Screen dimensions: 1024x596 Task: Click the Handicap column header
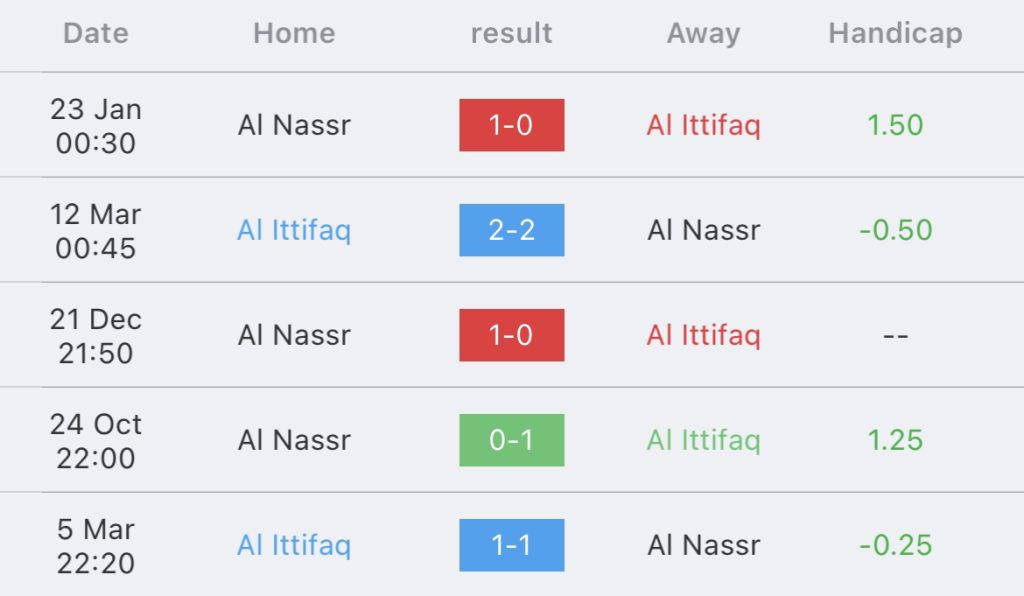tap(895, 34)
